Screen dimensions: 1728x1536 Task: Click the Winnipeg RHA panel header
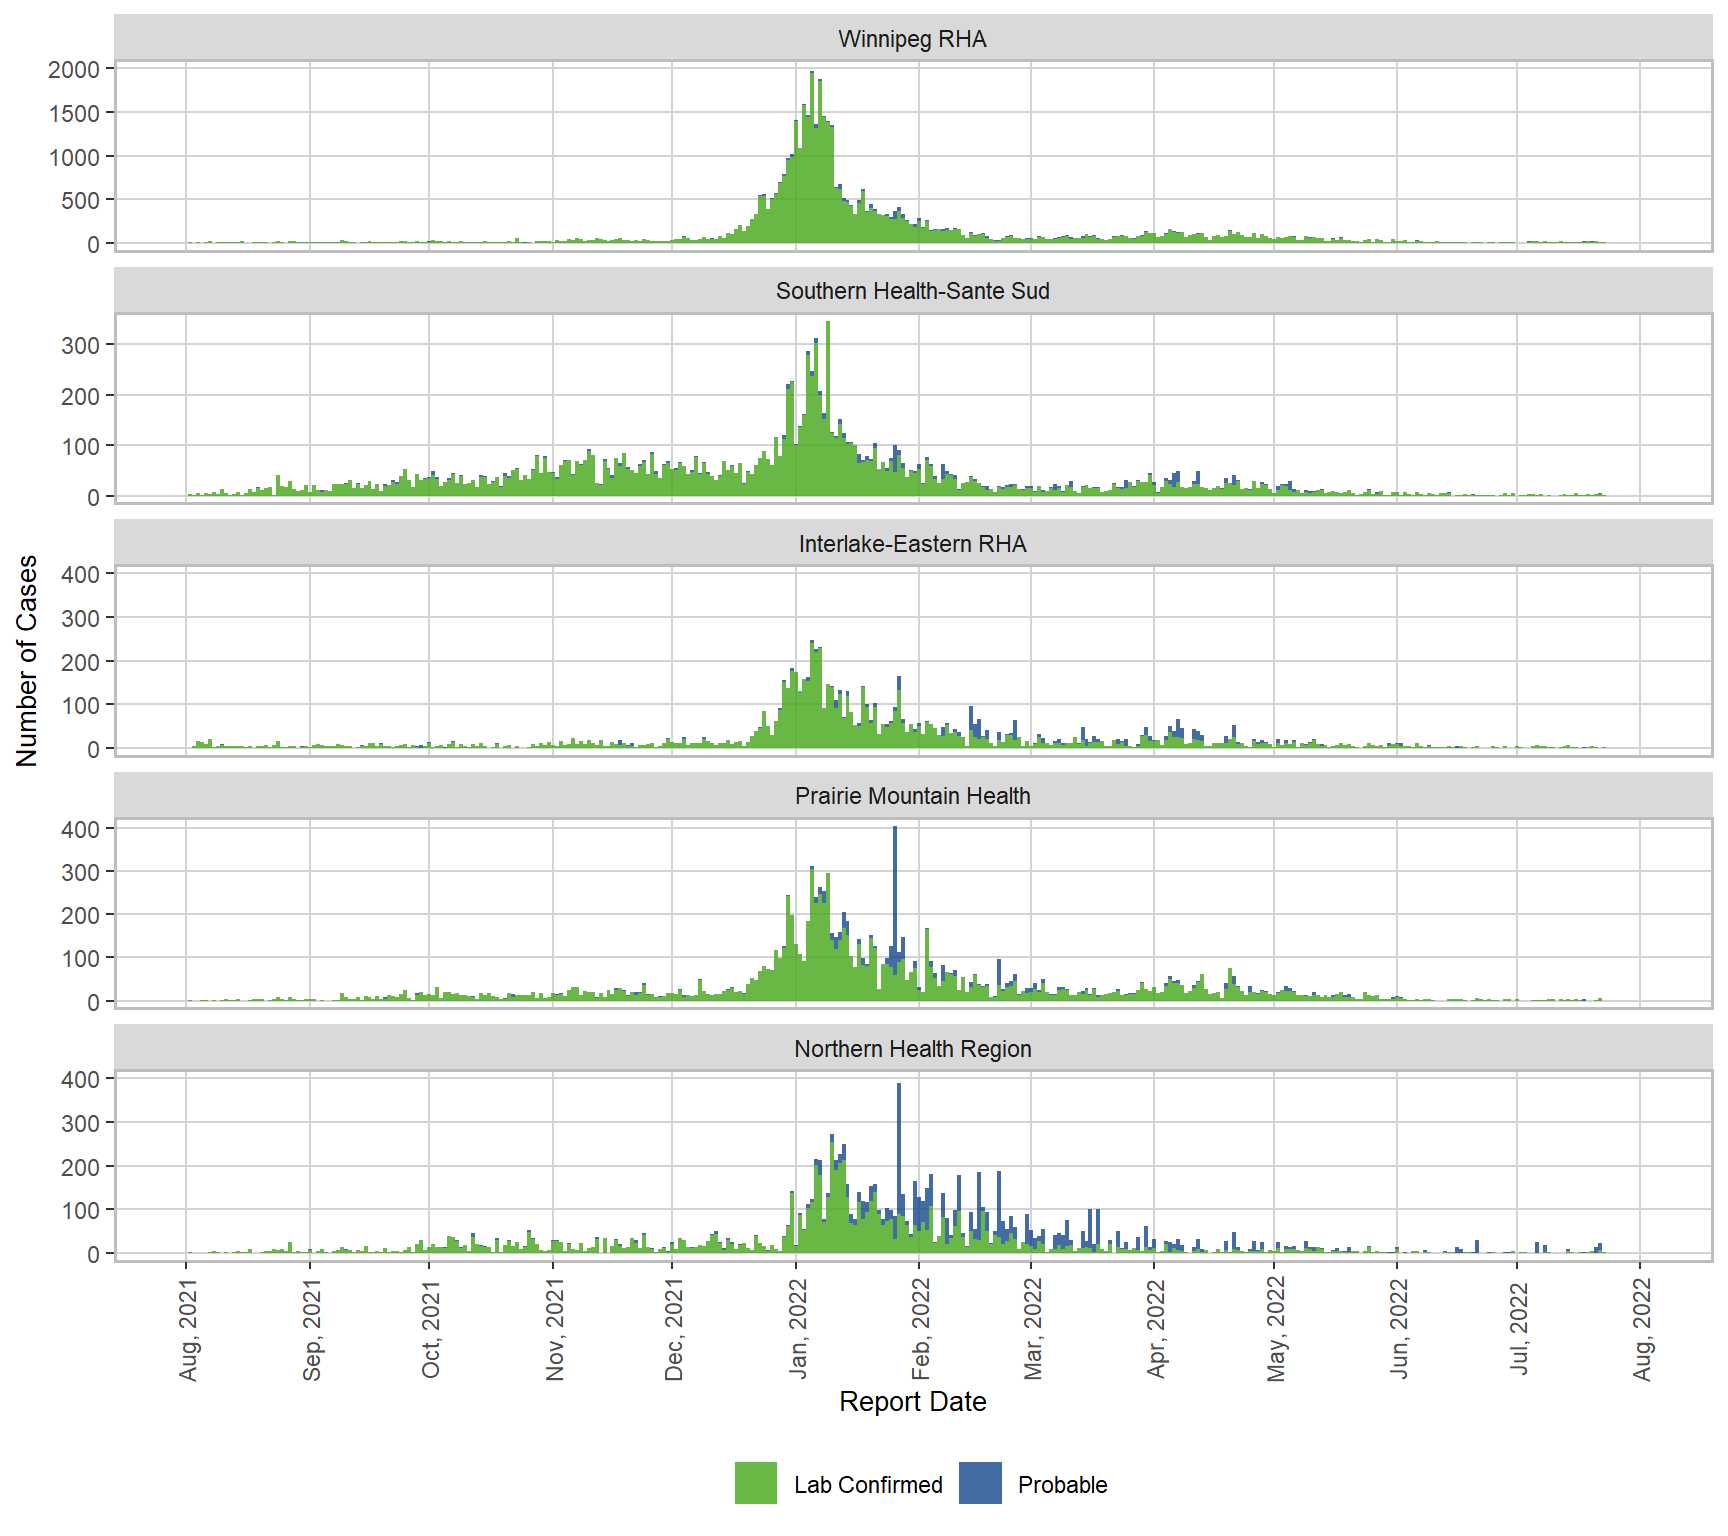pos(912,39)
